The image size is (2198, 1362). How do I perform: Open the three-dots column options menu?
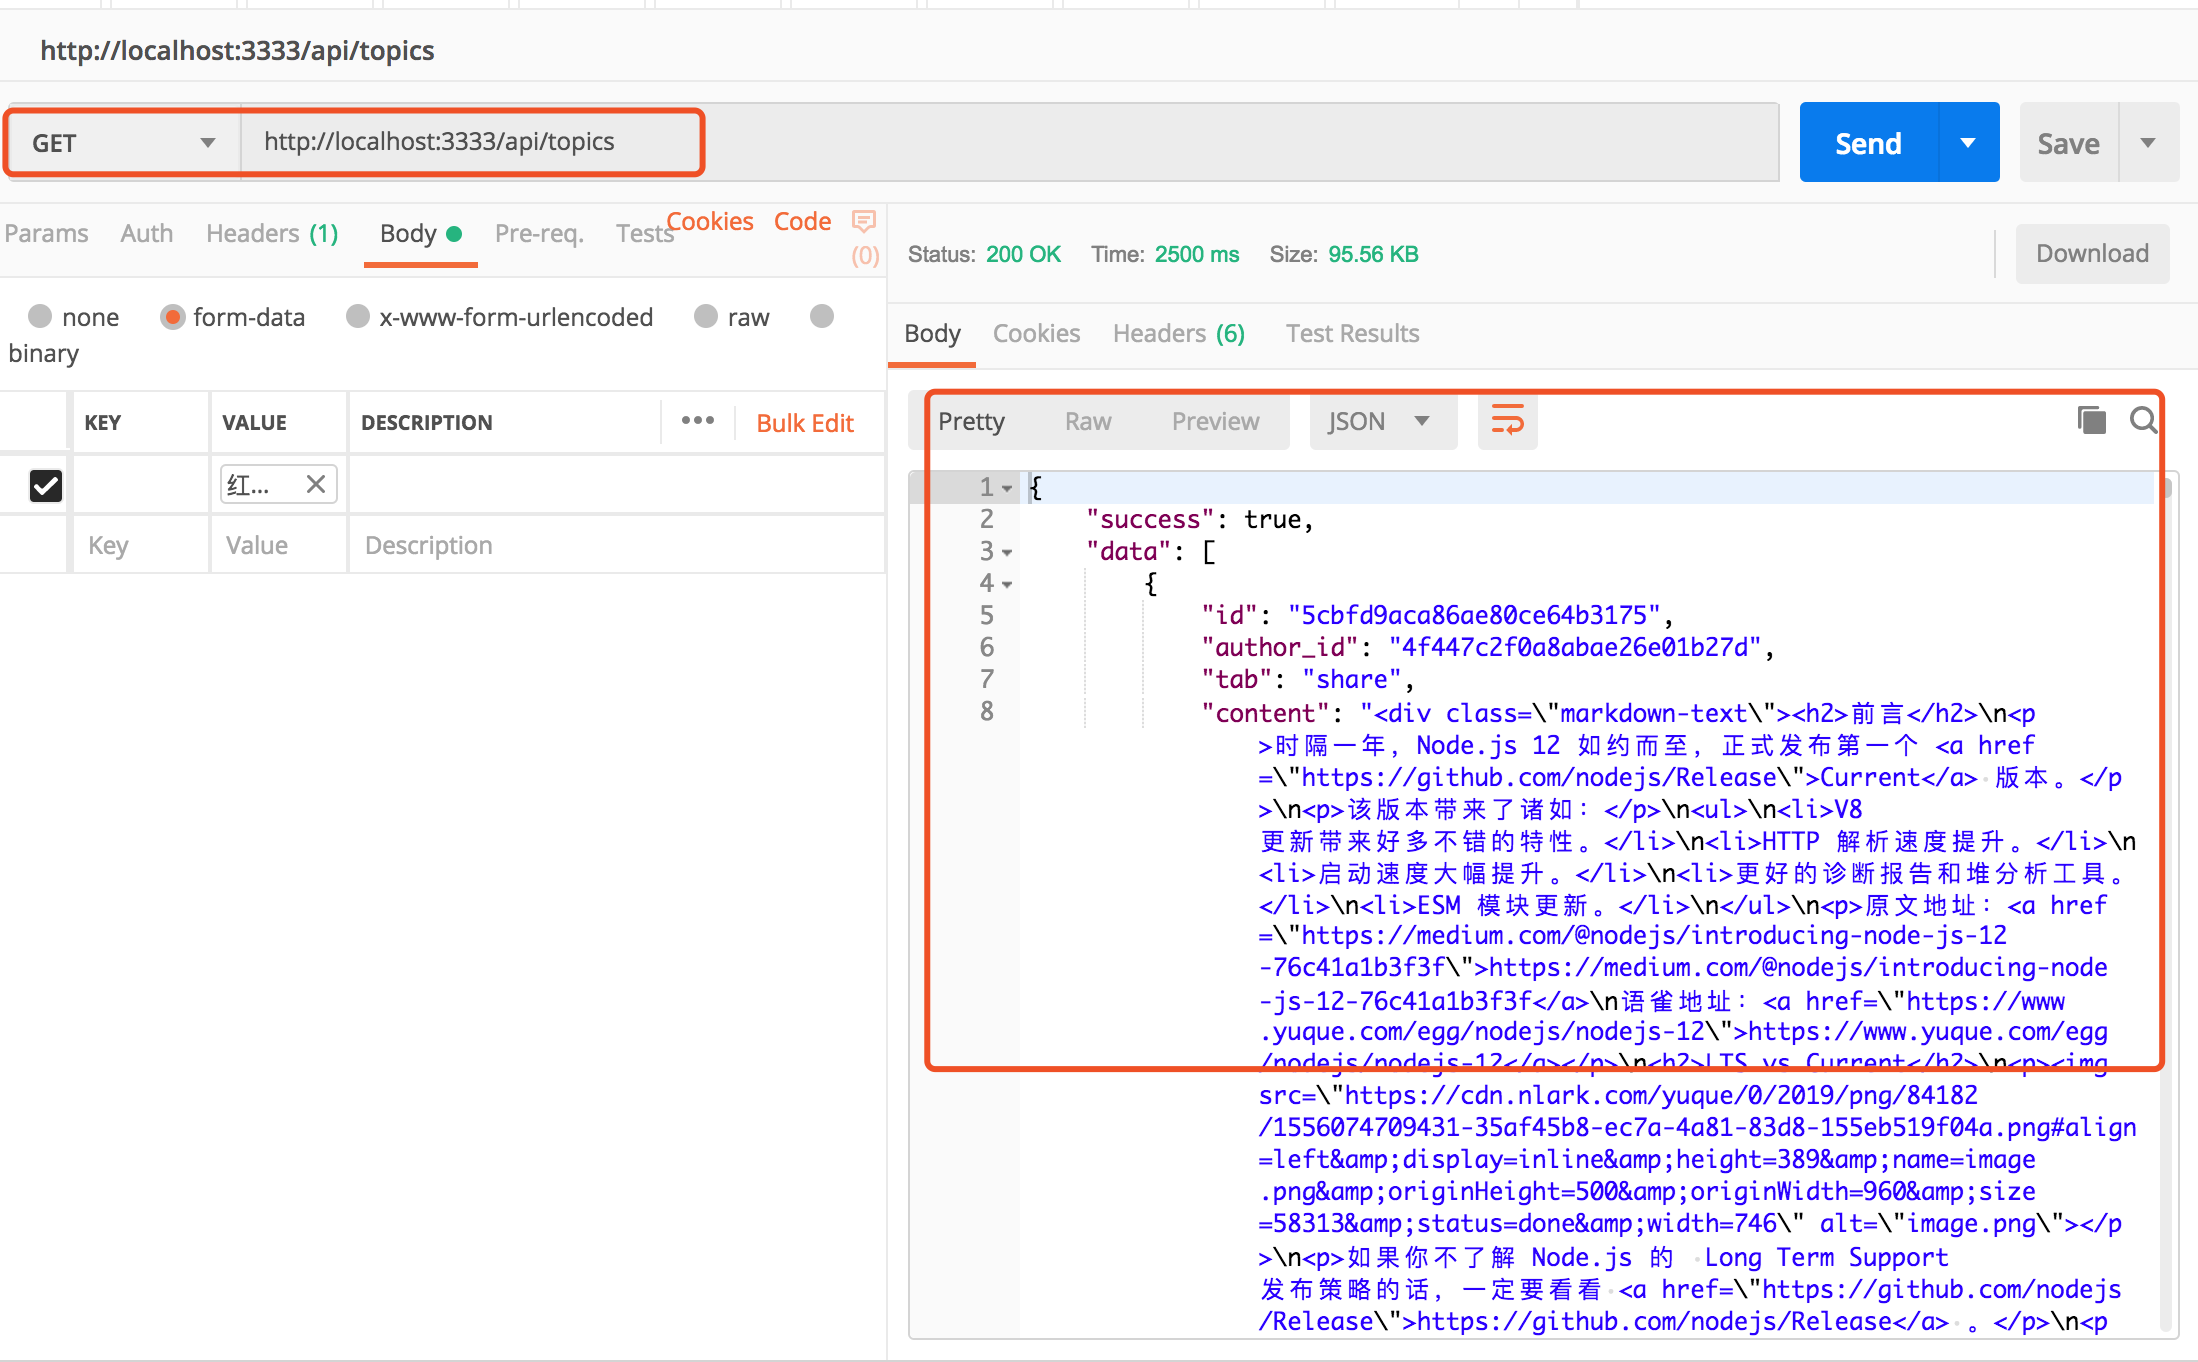pos(698,421)
